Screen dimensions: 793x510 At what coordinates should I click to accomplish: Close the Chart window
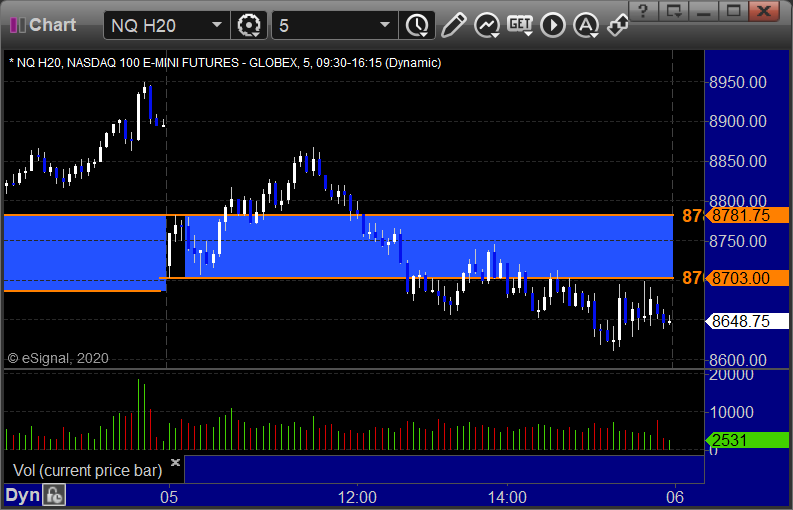(x=765, y=10)
